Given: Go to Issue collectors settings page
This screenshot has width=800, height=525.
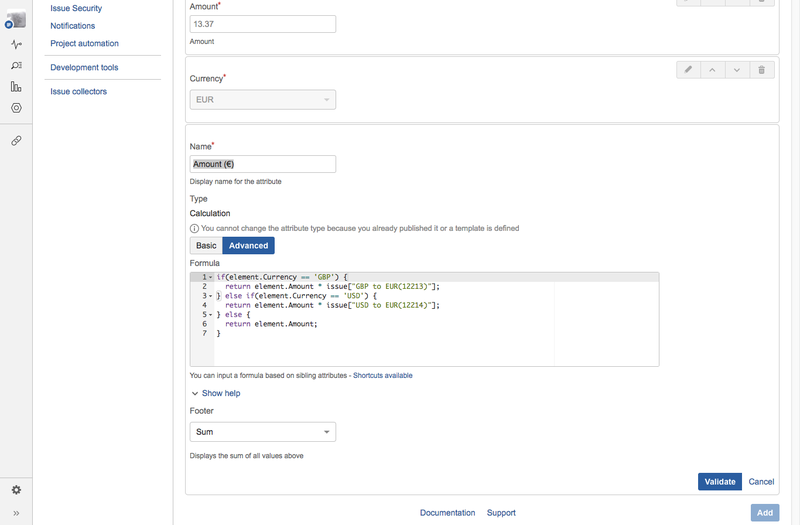Looking at the screenshot, I should 78,92.
